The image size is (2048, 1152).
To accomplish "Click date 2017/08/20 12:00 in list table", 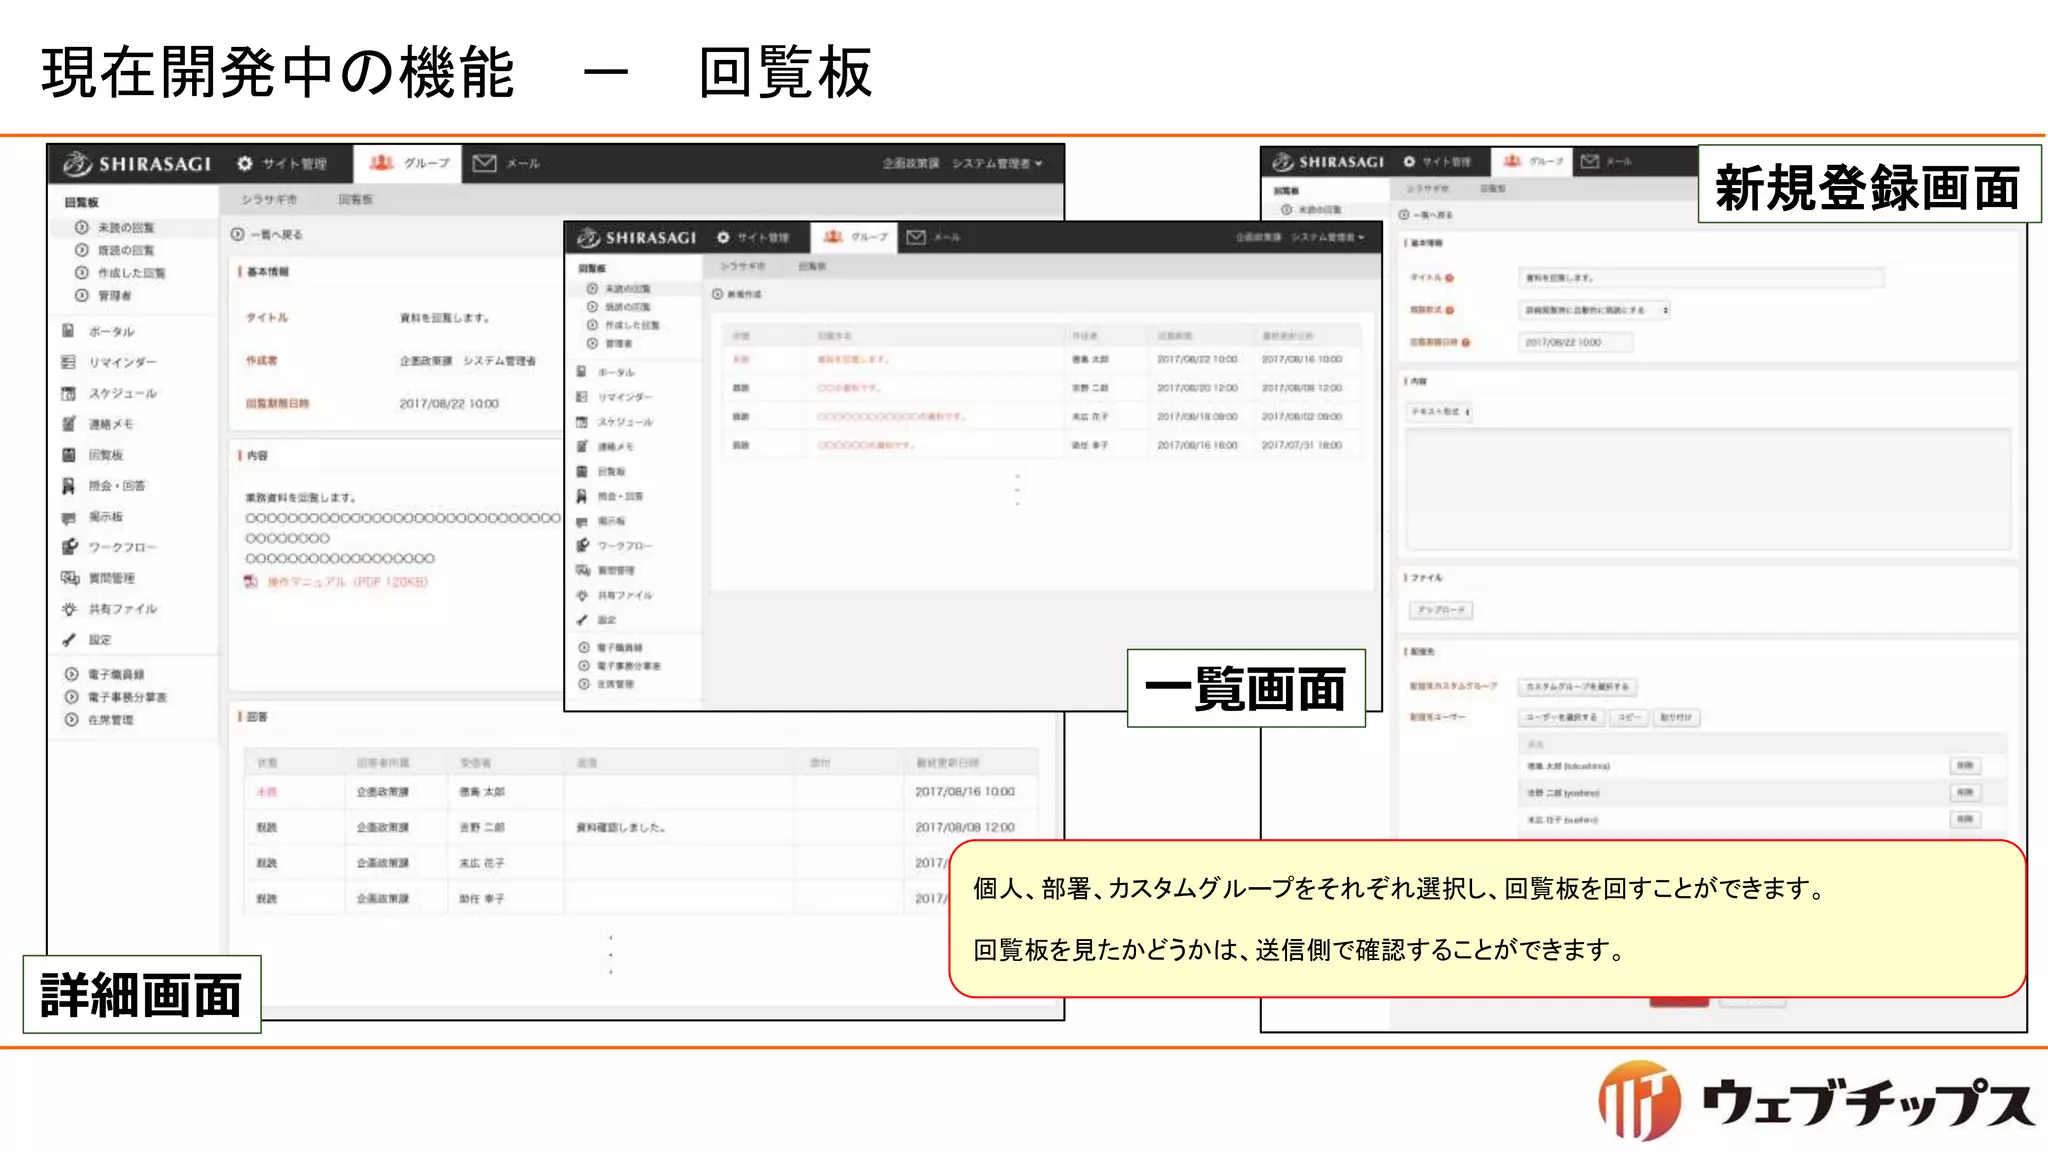I will 1197,388.
